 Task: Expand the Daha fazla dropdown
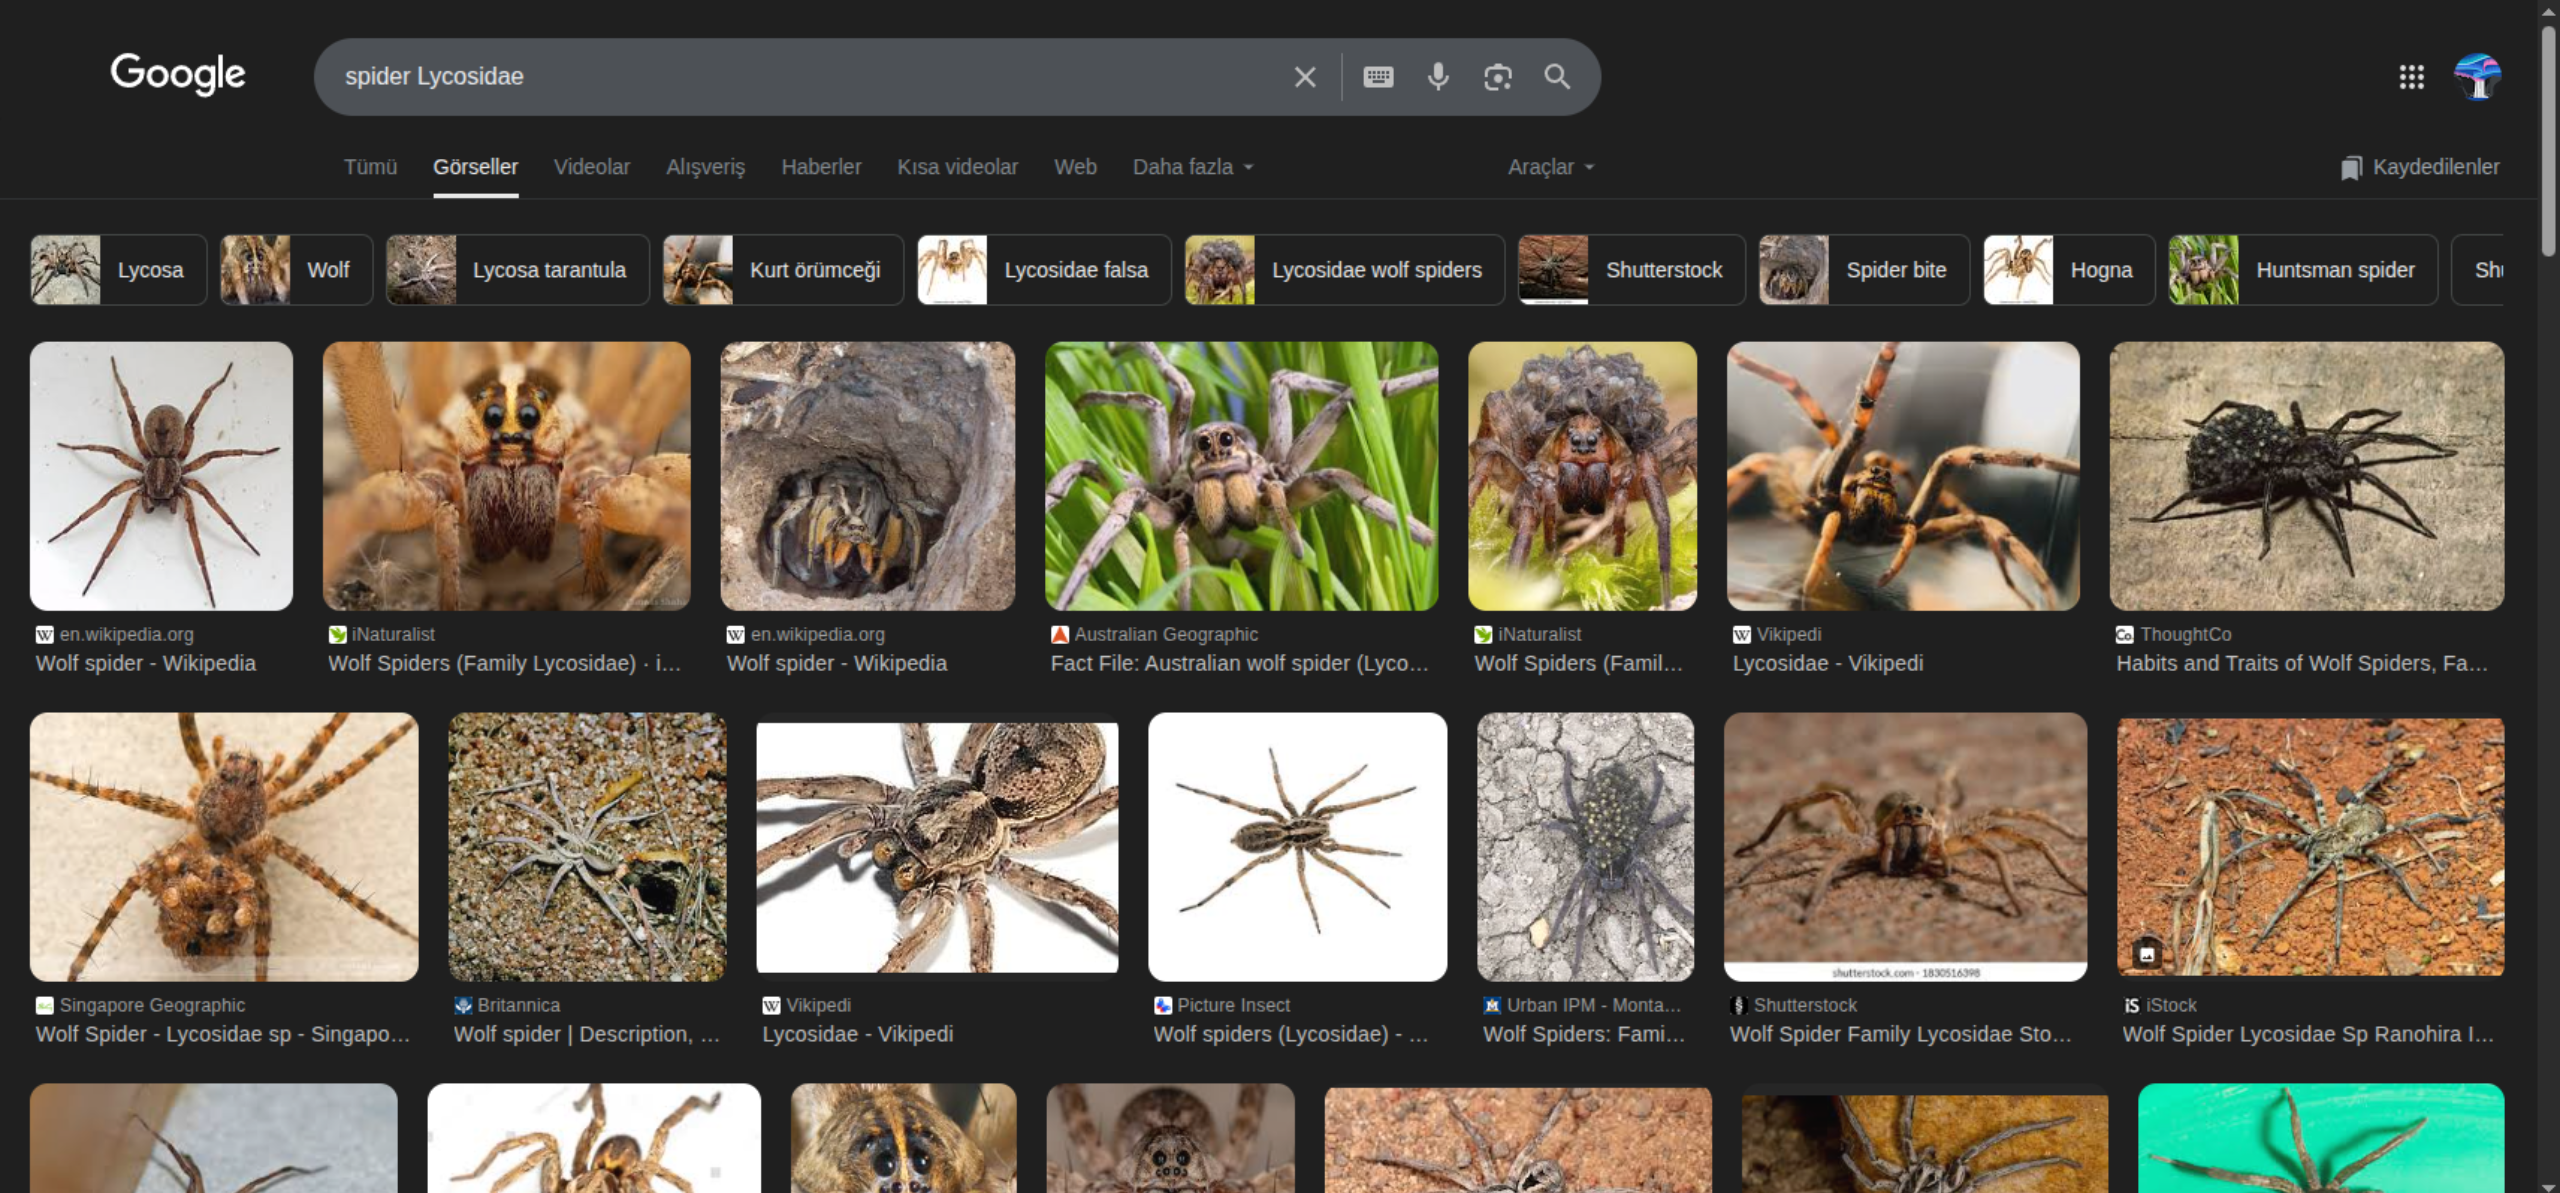coord(1192,167)
